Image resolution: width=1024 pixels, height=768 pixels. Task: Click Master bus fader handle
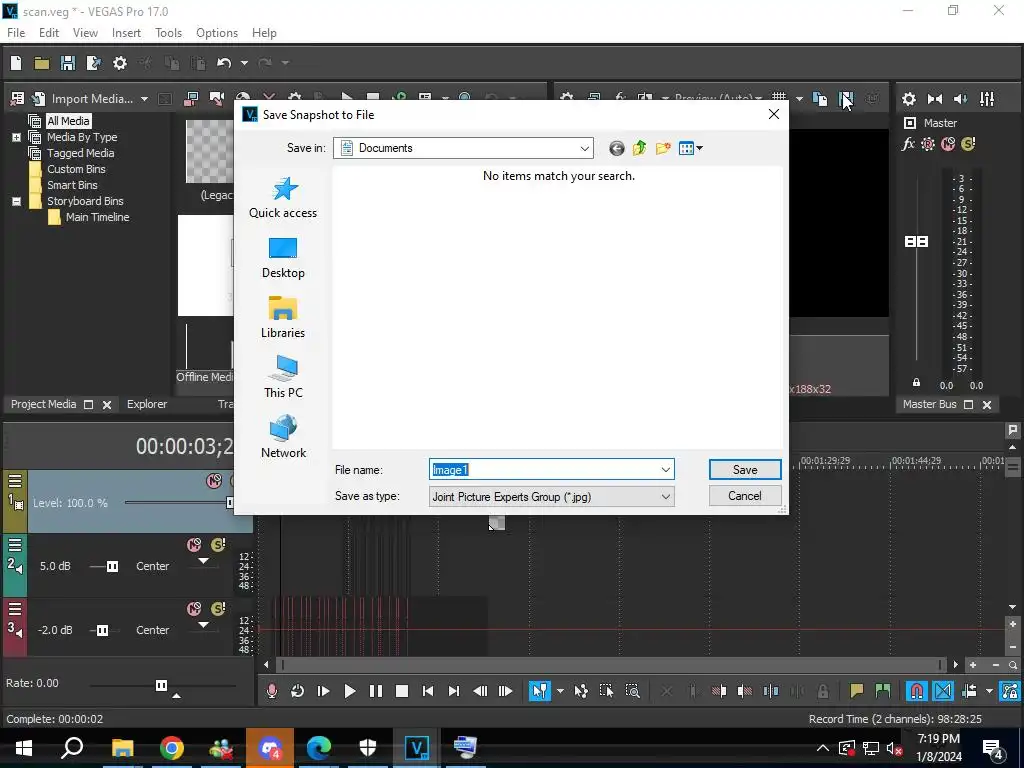[916, 242]
